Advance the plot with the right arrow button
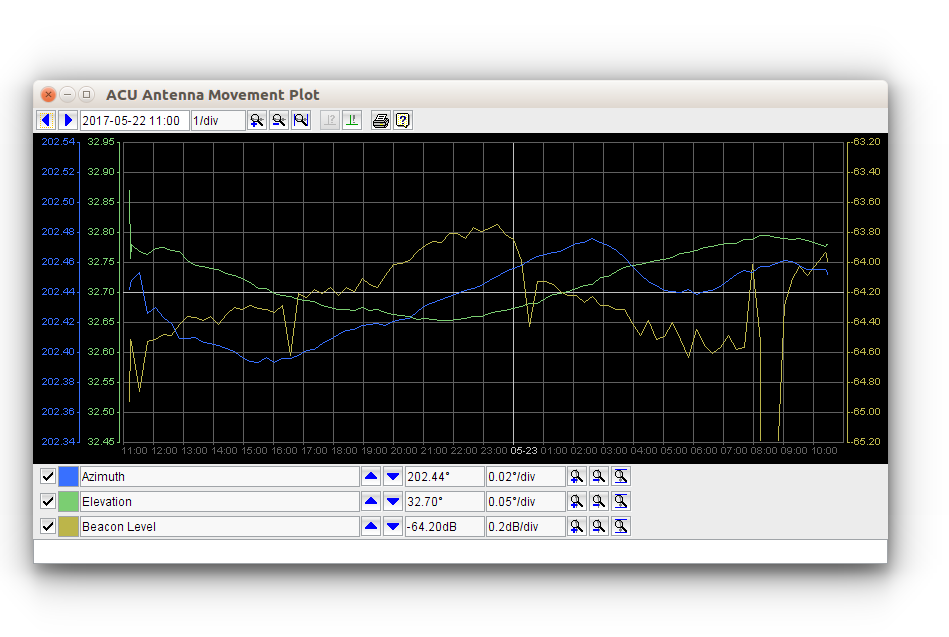Image resolution: width=949 pixels, height=637 pixels. pos(67,120)
